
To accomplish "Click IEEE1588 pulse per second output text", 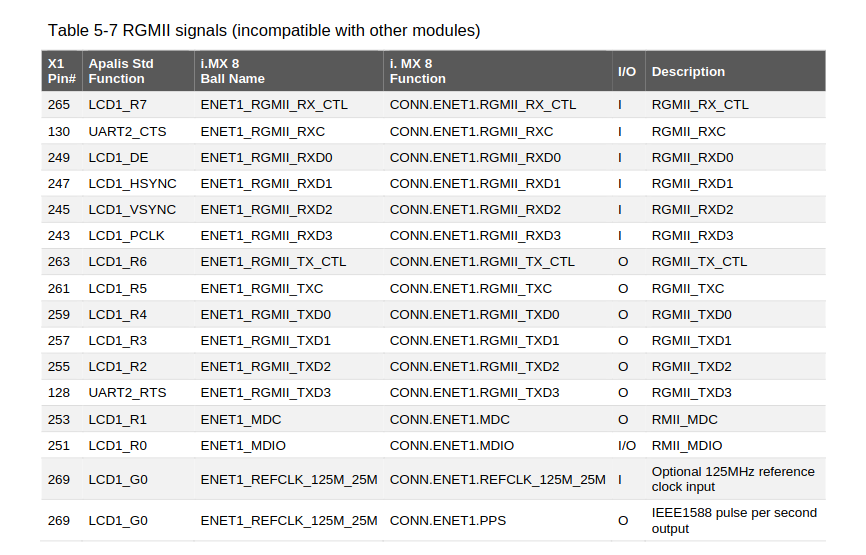I will click(734, 521).
